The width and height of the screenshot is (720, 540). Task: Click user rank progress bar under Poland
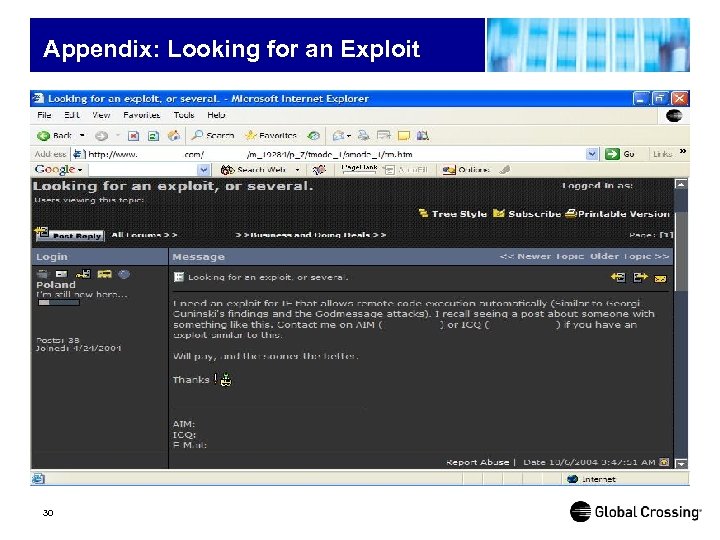coord(59,303)
